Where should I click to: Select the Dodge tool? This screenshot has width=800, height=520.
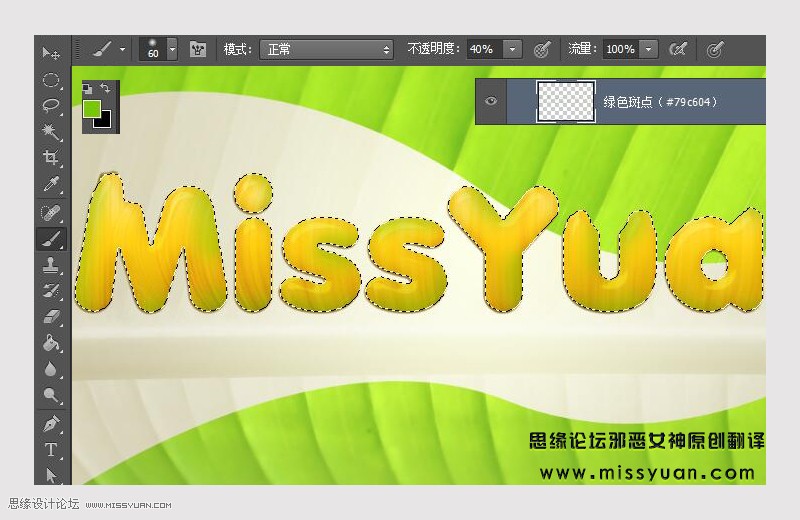(51, 395)
